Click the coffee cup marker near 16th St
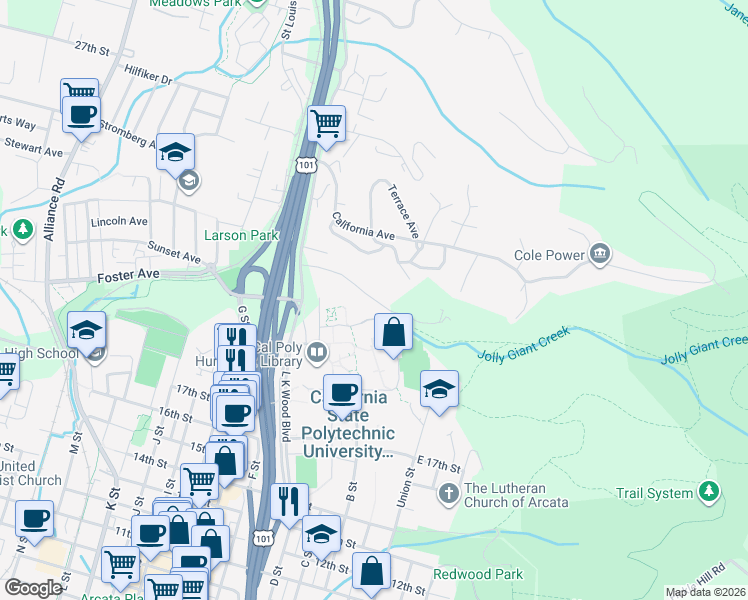The image size is (748, 600). tap(236, 414)
